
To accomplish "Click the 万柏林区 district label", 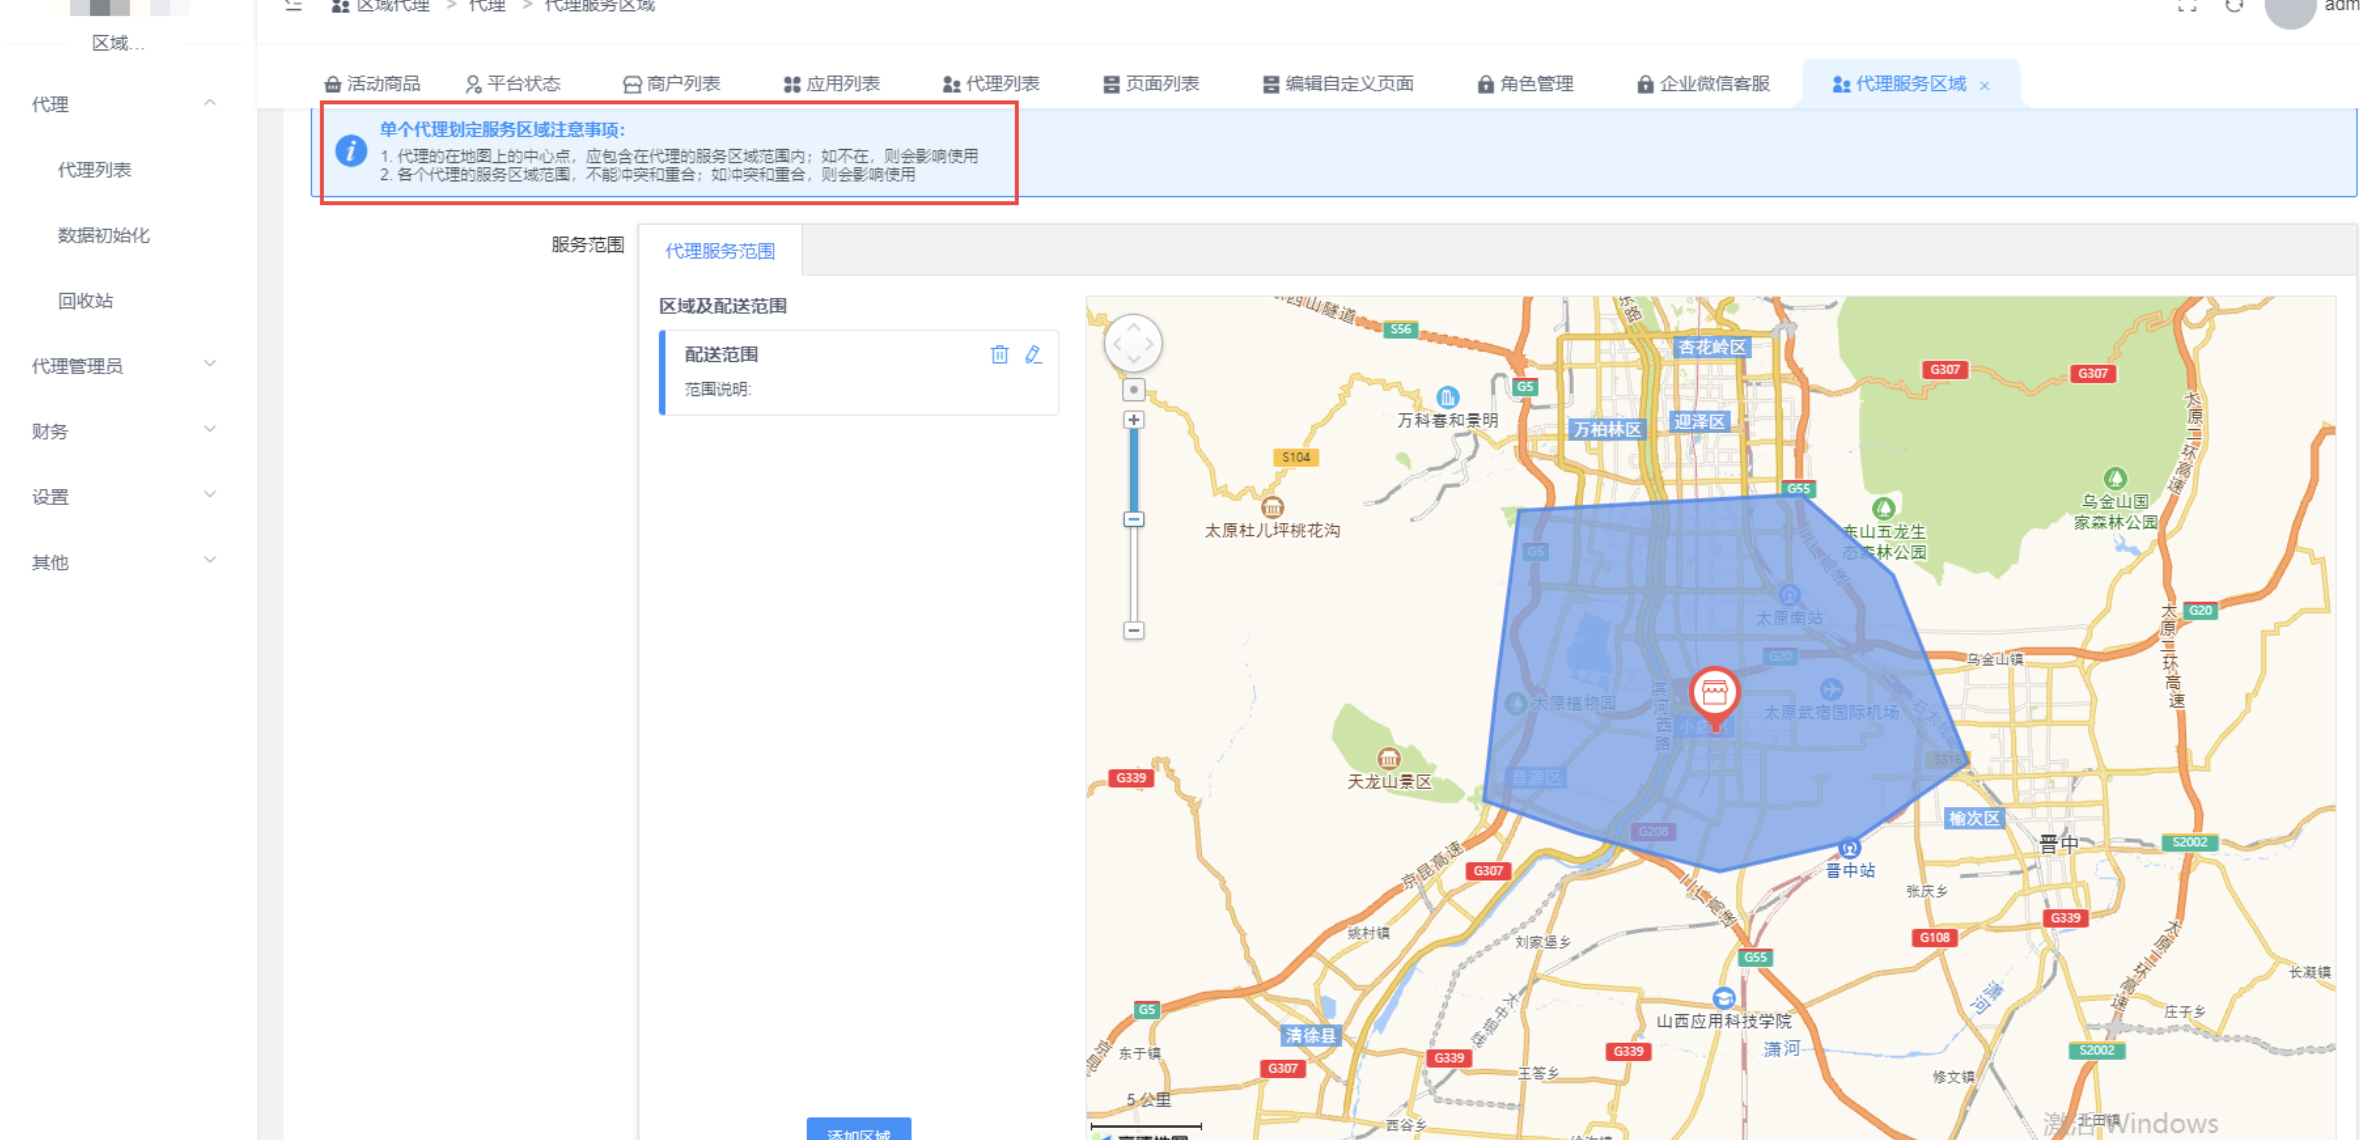I will [1607, 429].
